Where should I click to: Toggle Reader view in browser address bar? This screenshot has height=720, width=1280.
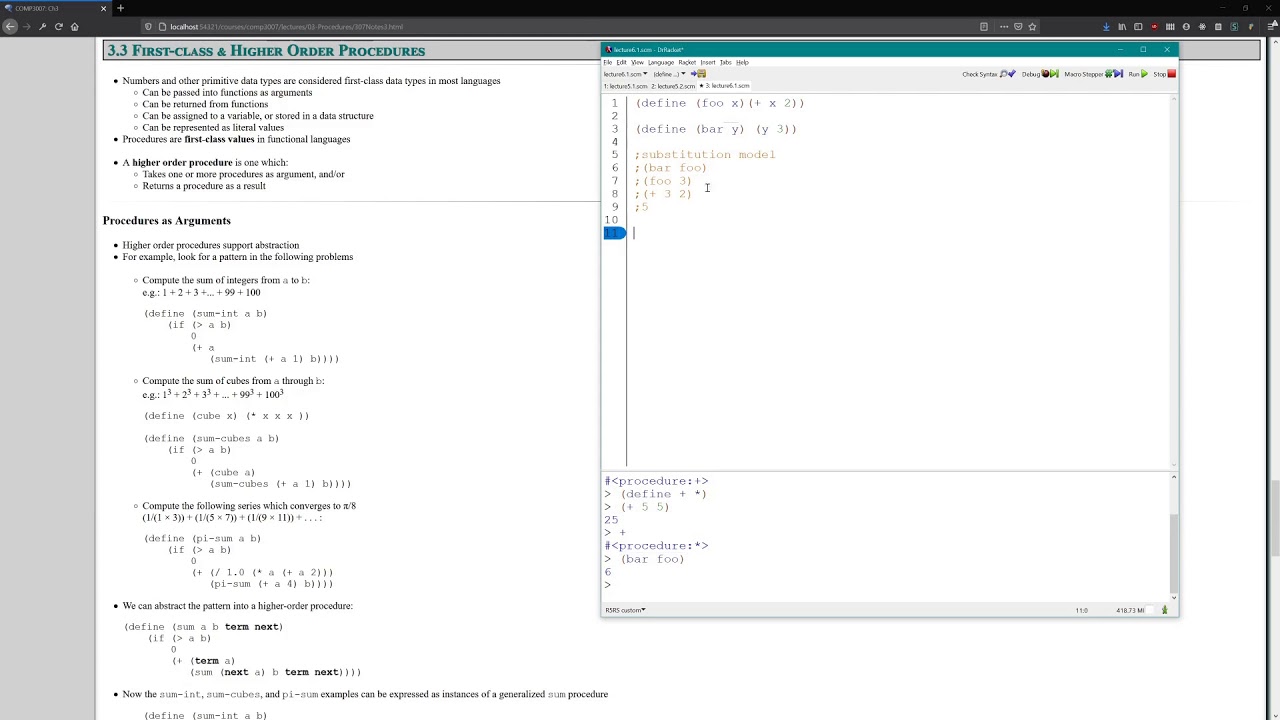click(984, 27)
